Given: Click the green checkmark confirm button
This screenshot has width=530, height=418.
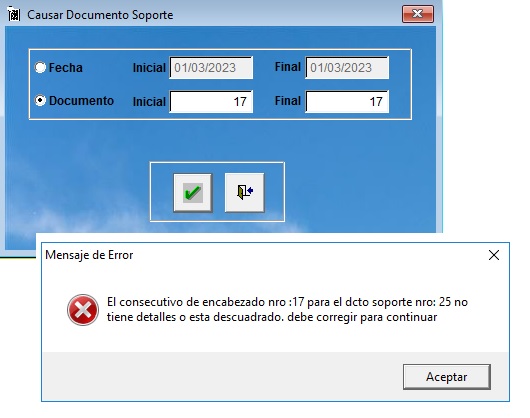Looking at the screenshot, I should pyautogui.click(x=193, y=193).
